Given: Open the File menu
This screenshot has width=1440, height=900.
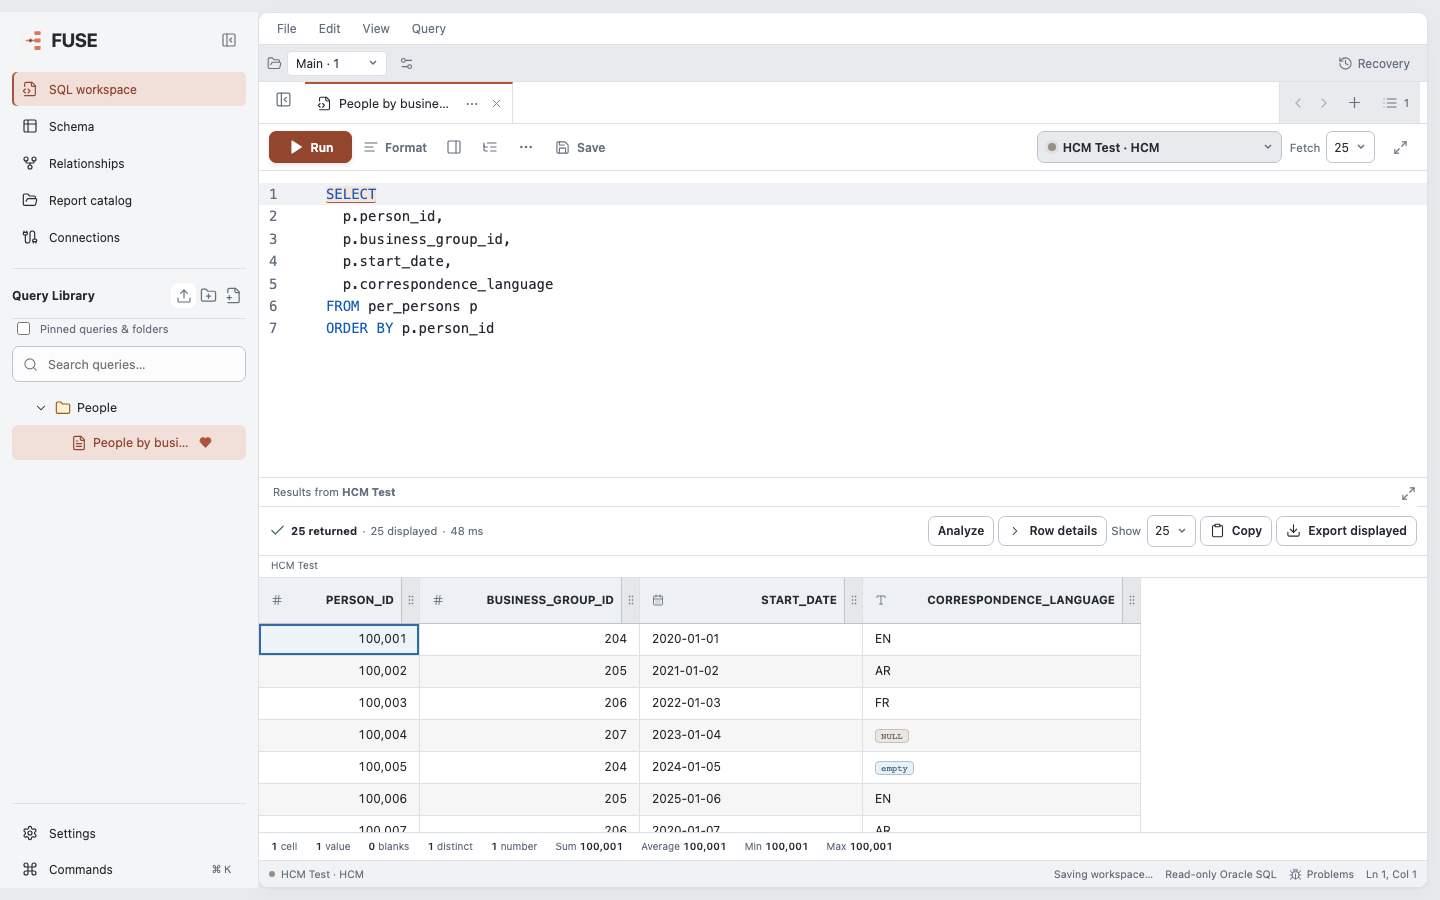Looking at the screenshot, I should pos(287,28).
